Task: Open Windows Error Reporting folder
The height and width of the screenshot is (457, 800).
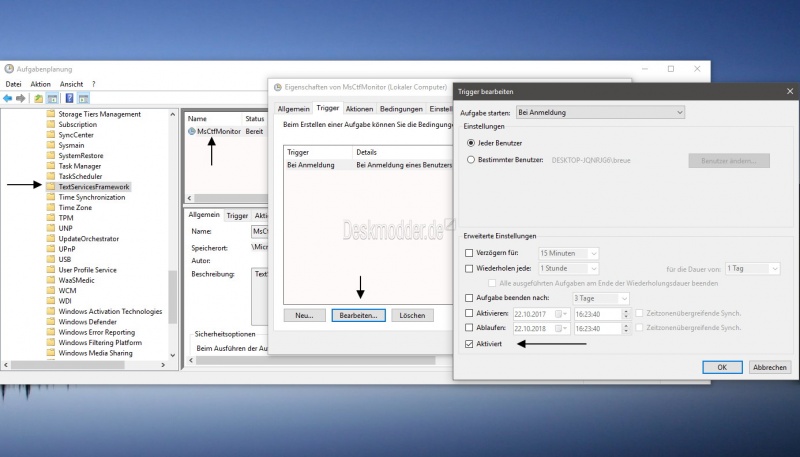Action: [x=97, y=332]
